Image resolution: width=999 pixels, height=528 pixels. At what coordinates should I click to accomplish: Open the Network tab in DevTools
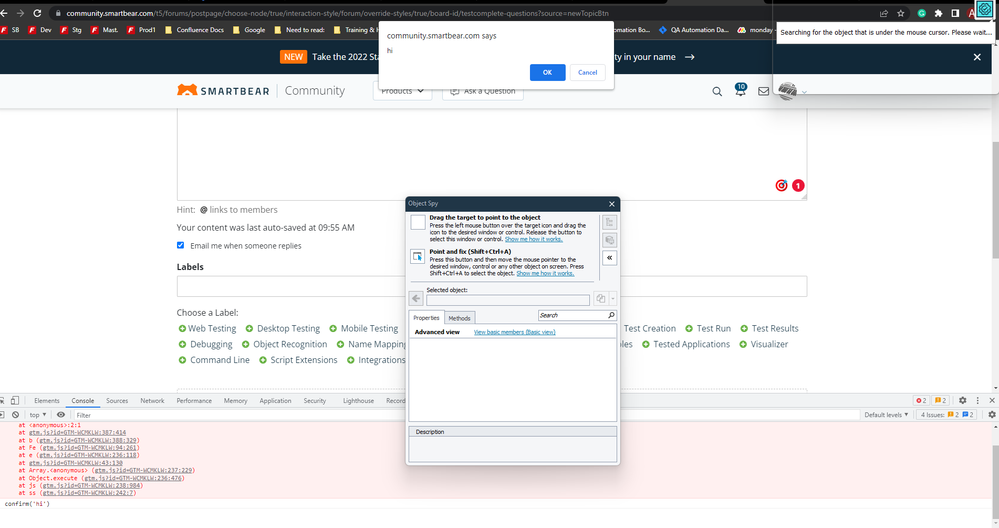pyautogui.click(x=152, y=400)
